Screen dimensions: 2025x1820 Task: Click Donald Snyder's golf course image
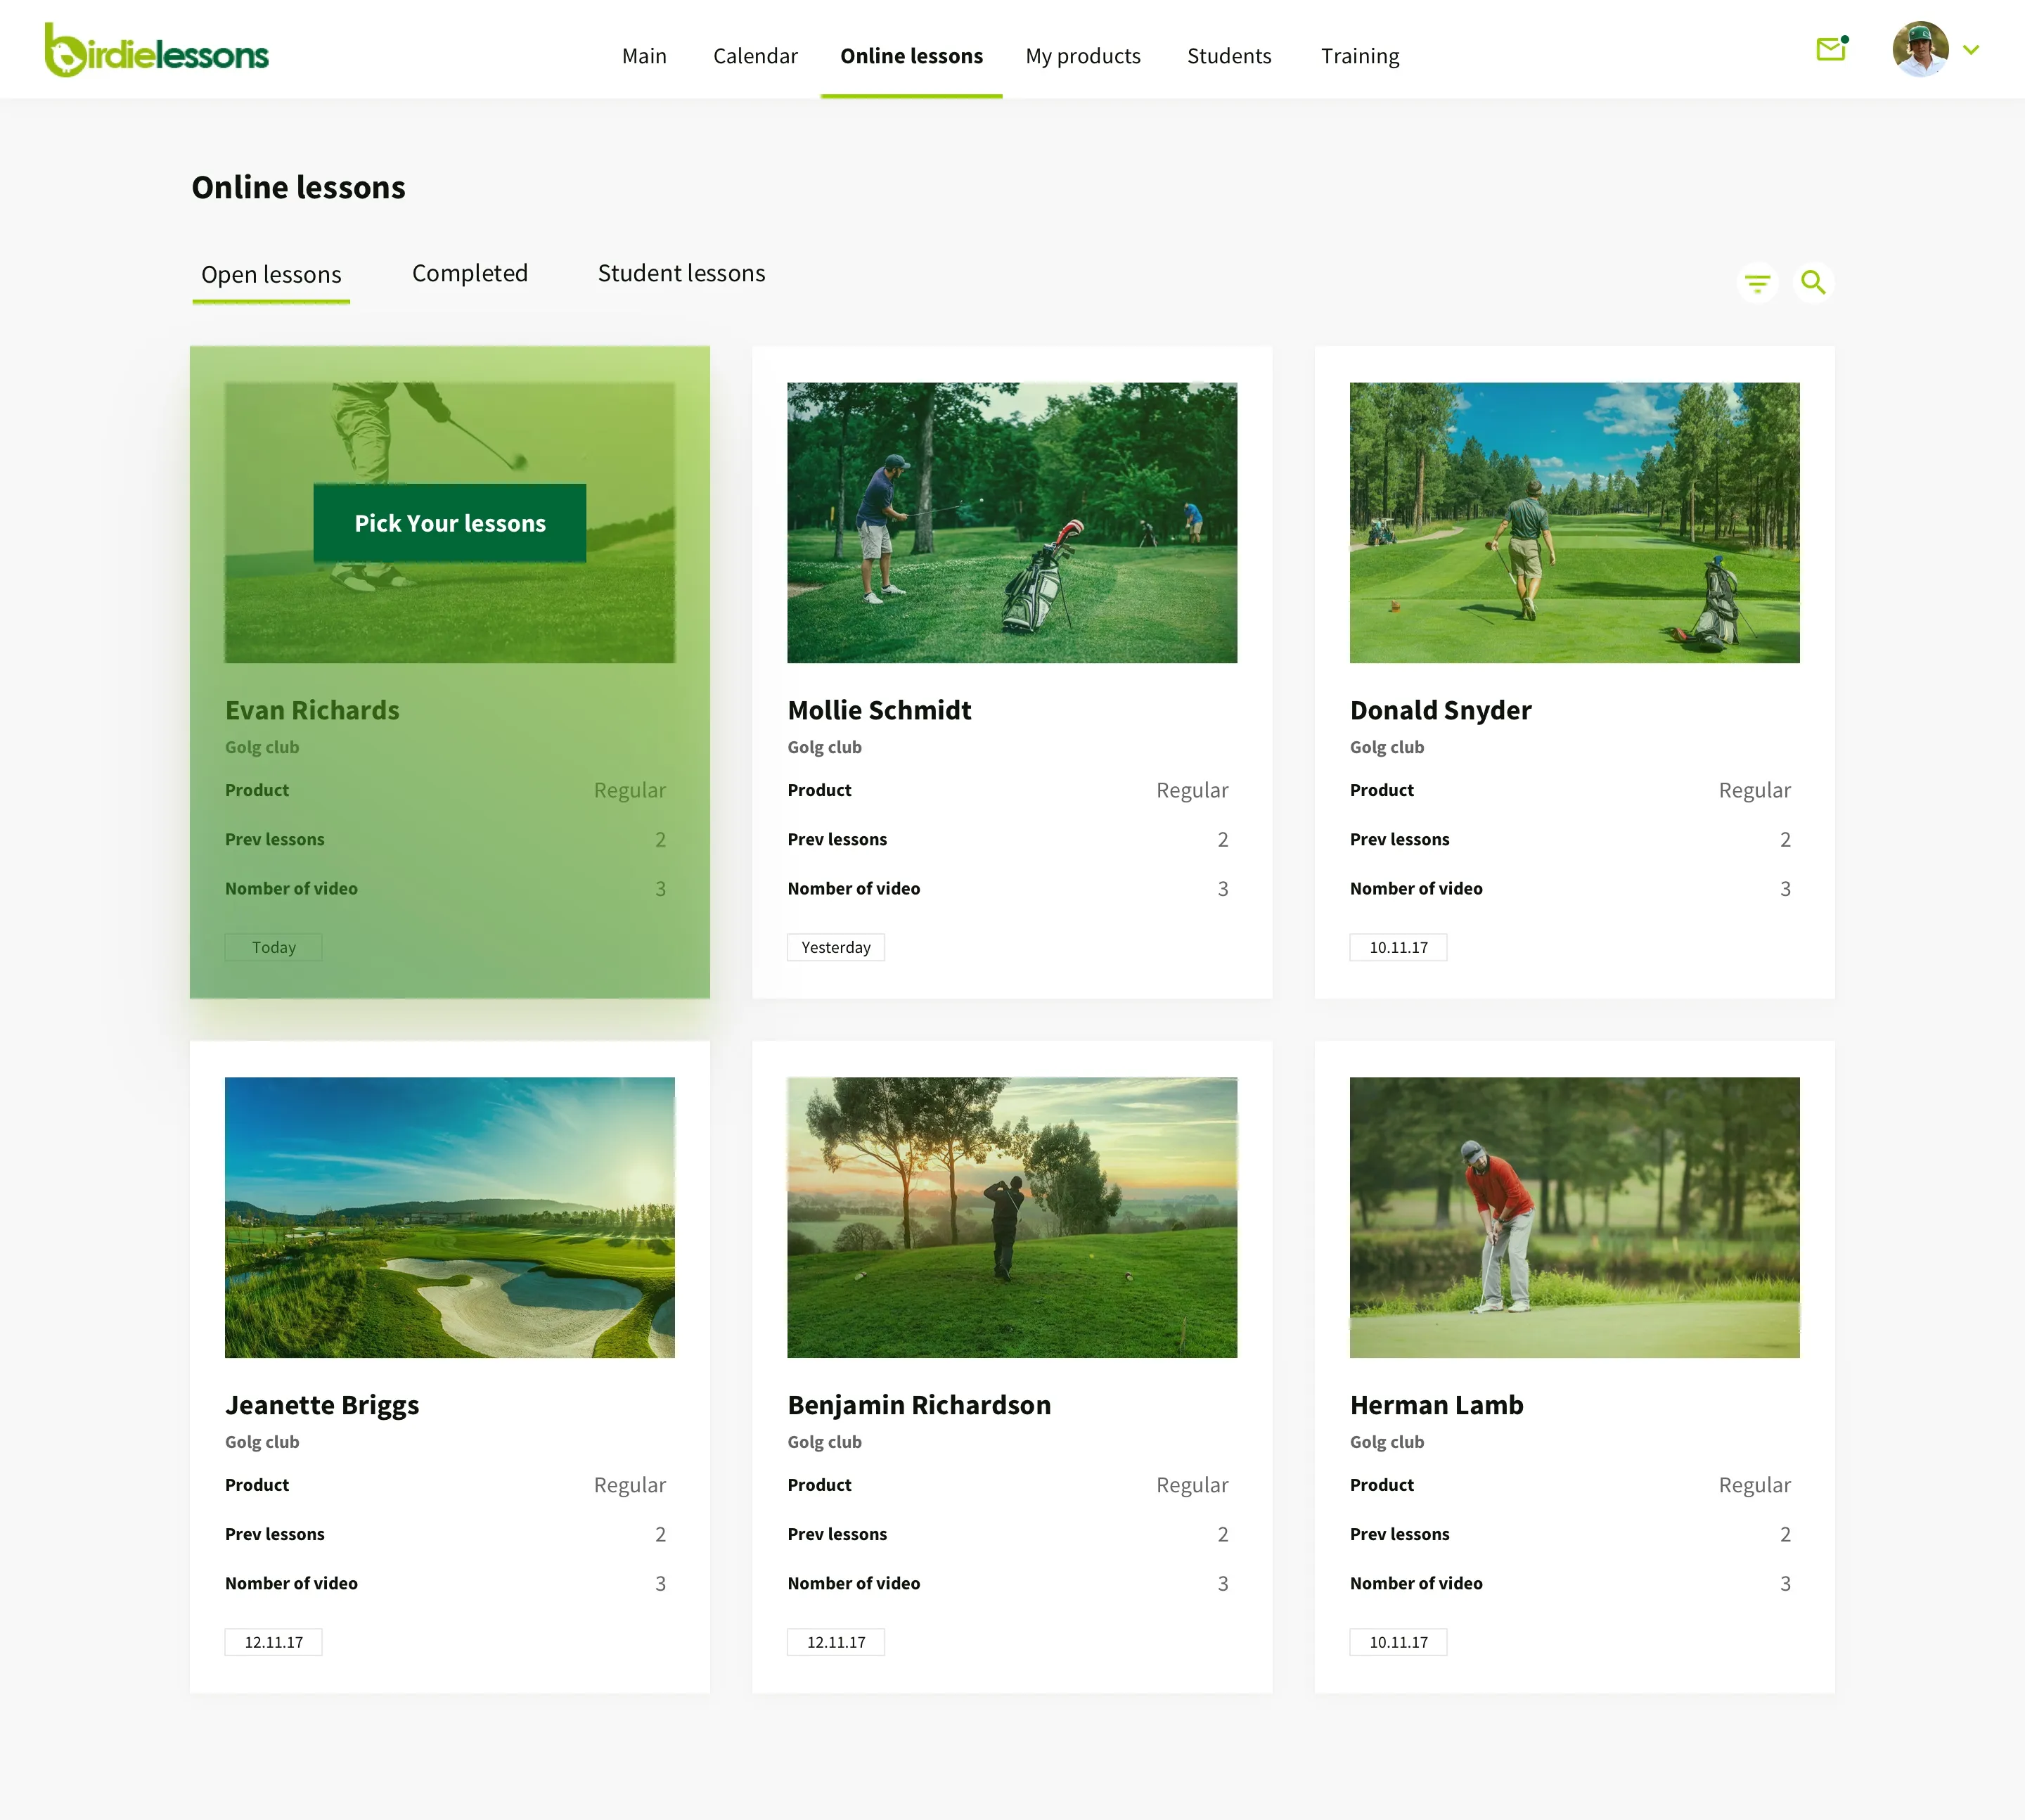1573,522
